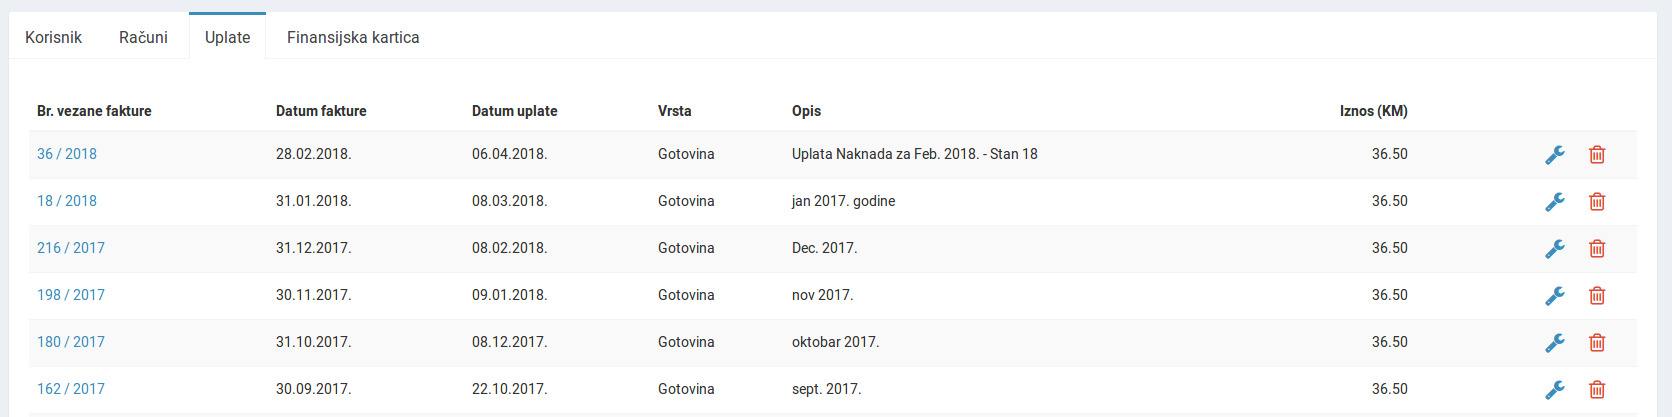
Task: Delete the oktobar 2017. payment
Action: [1597, 343]
